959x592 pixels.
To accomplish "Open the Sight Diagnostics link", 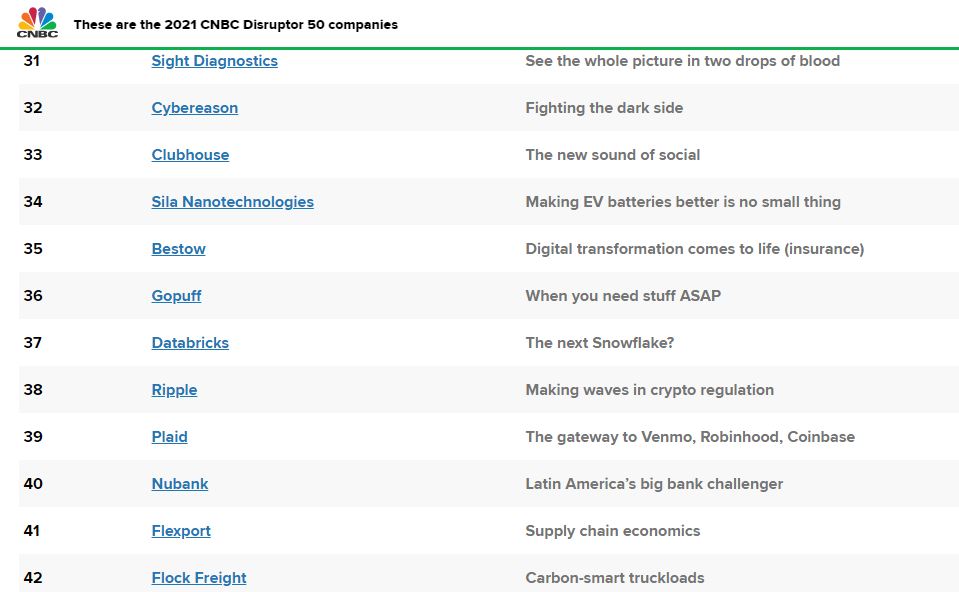I will click(x=215, y=61).
